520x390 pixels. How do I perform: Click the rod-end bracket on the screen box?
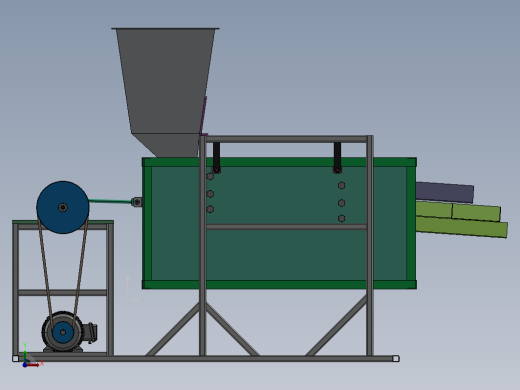[x=137, y=202]
